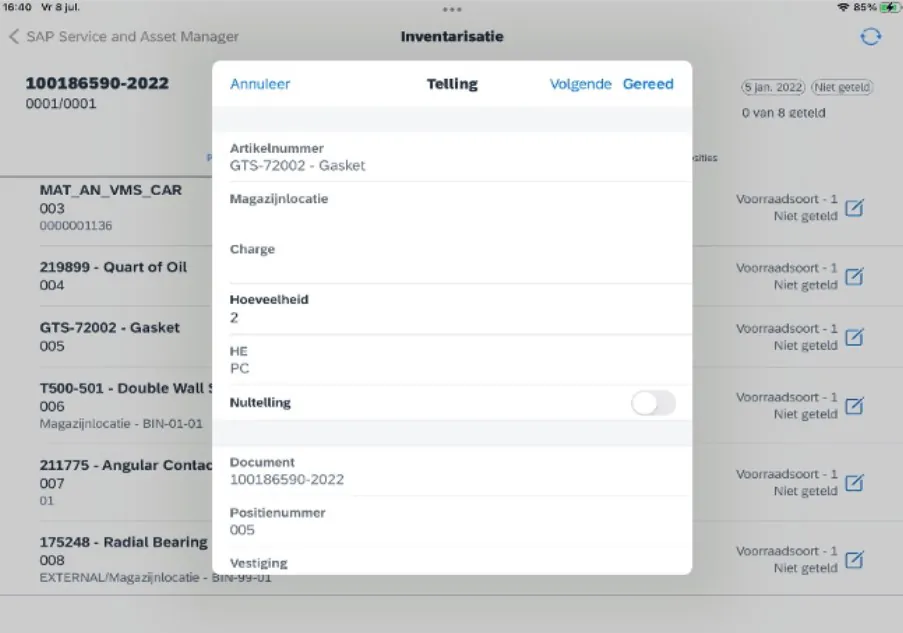Select the 219899 - Quart of Oil row

(x=452, y=276)
